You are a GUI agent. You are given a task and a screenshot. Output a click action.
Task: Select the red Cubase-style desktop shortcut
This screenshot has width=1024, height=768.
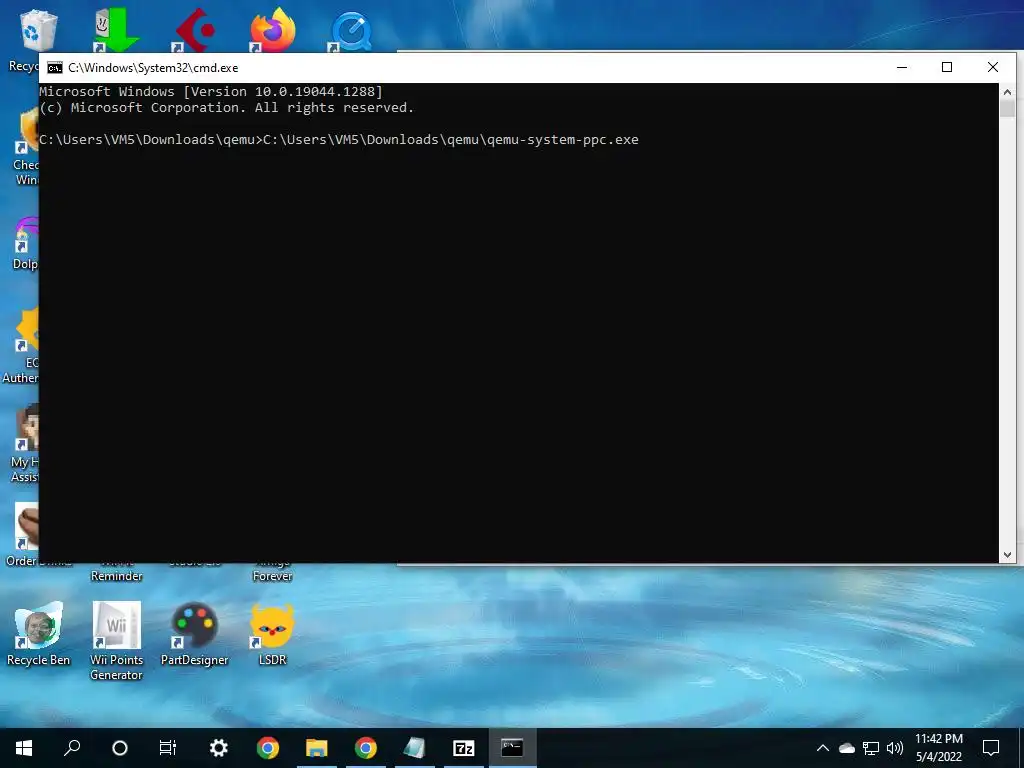tap(195, 30)
